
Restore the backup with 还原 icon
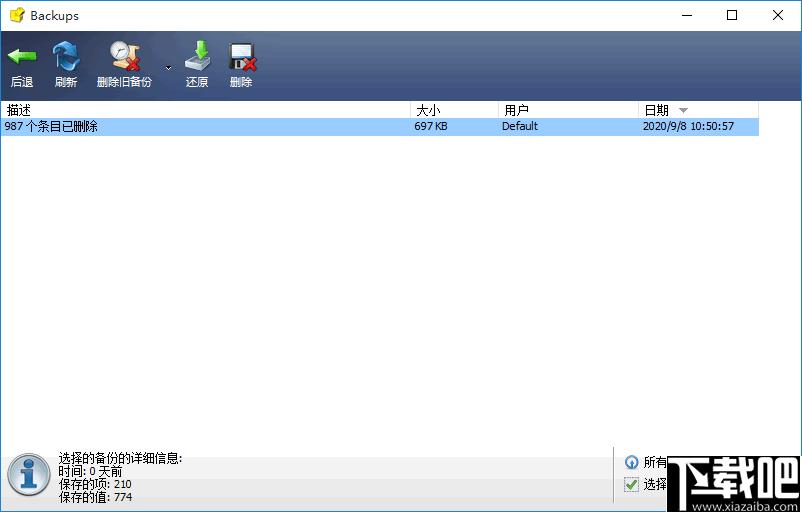click(x=197, y=56)
